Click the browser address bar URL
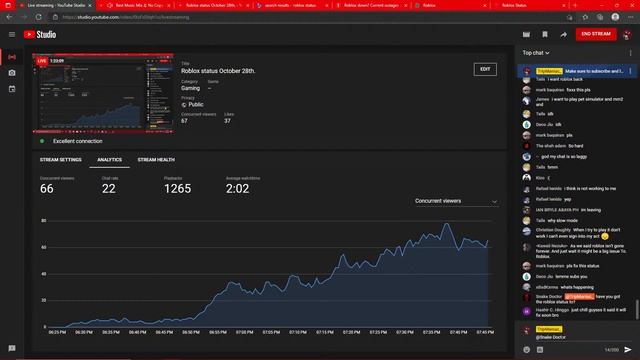This screenshot has height=360, width=640. (x=126, y=17)
